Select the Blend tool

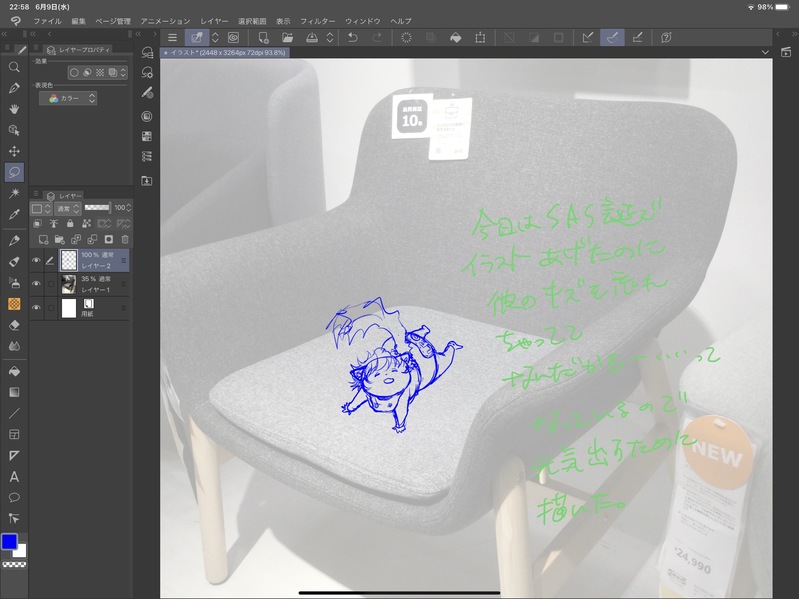14,346
